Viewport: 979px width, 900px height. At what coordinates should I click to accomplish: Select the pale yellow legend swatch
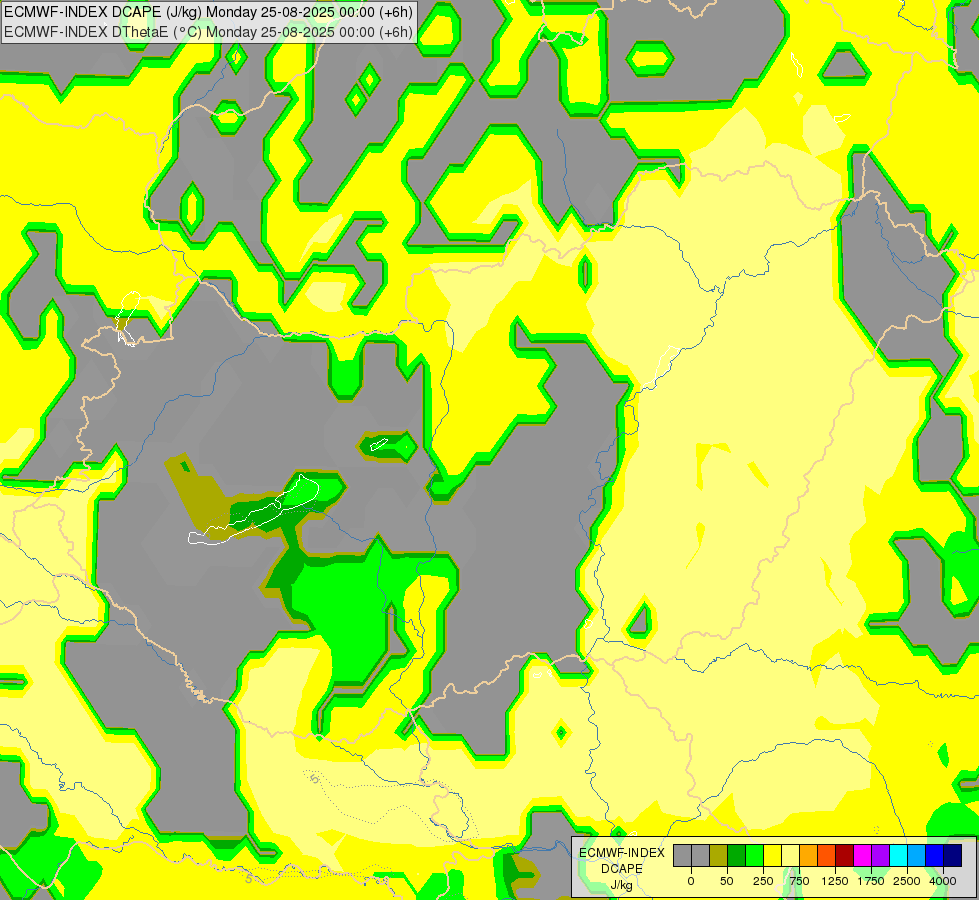[790, 855]
